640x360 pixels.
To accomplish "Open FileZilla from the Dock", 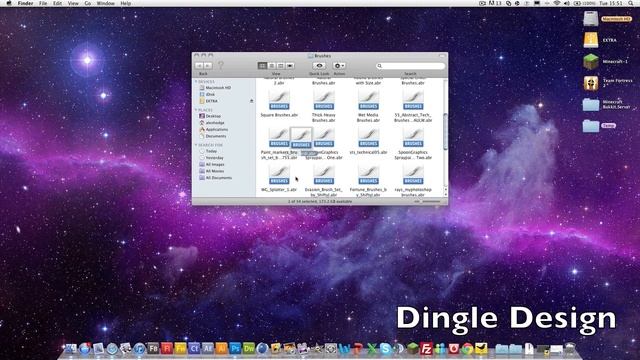I will tap(426, 349).
